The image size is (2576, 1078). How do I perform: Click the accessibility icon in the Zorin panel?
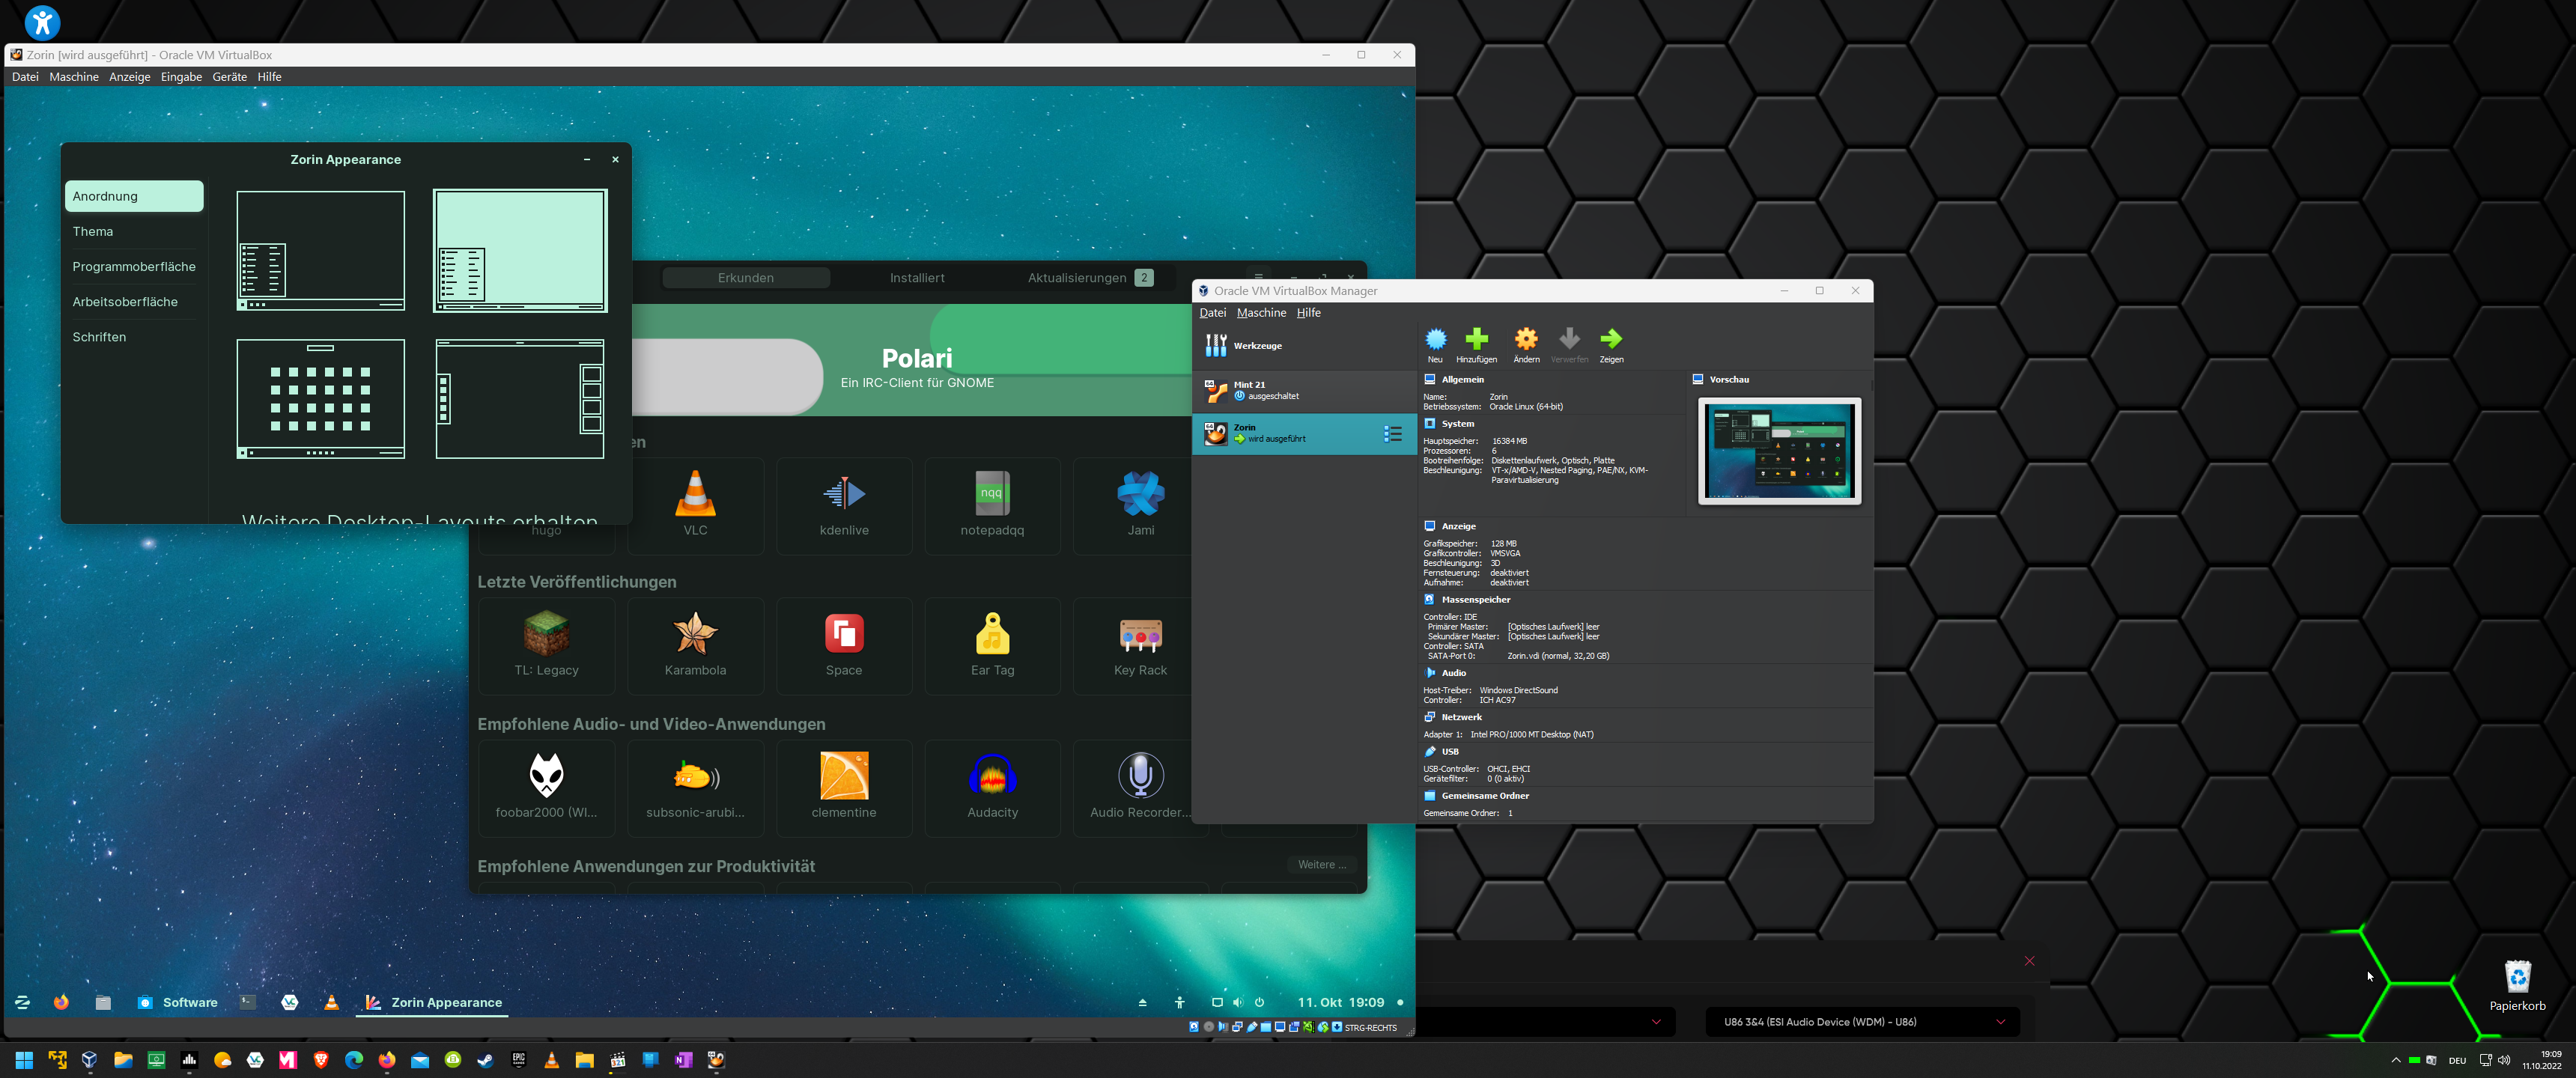(1180, 1002)
